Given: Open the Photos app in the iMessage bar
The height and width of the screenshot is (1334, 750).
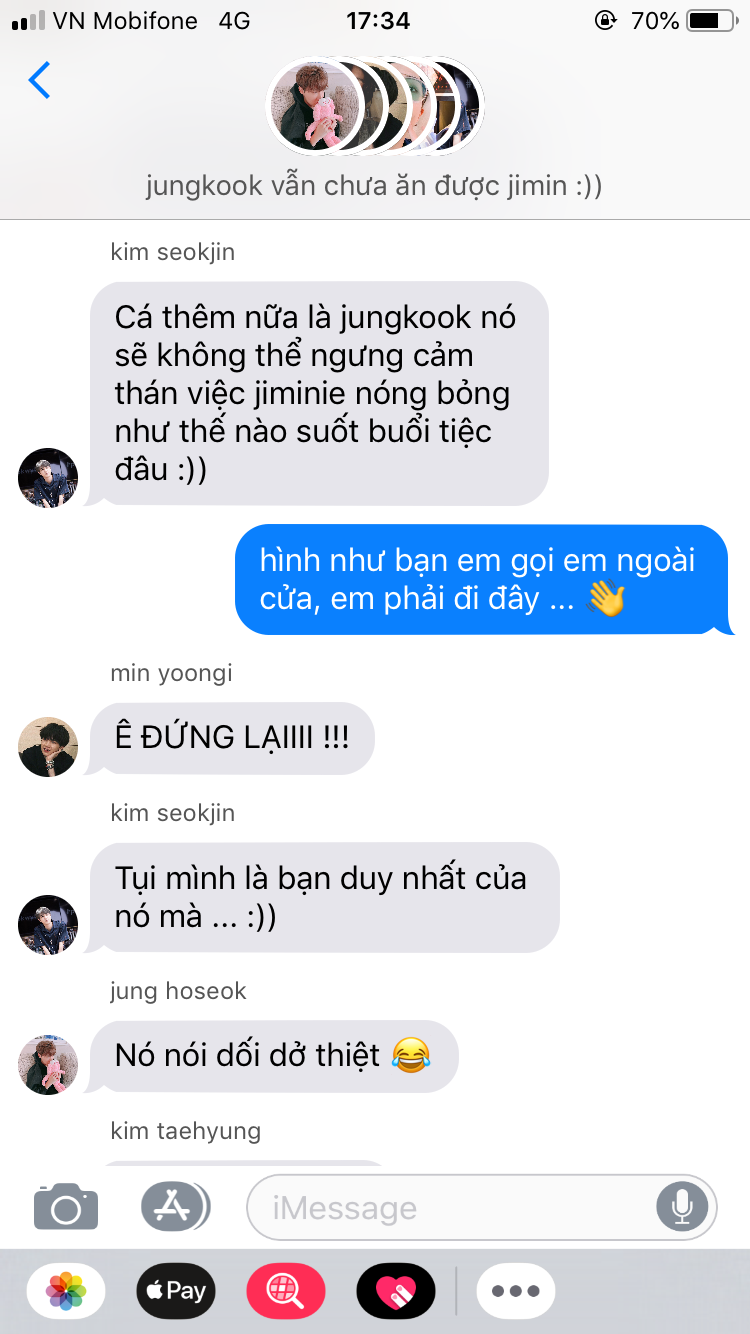Looking at the screenshot, I should coord(66,1291).
